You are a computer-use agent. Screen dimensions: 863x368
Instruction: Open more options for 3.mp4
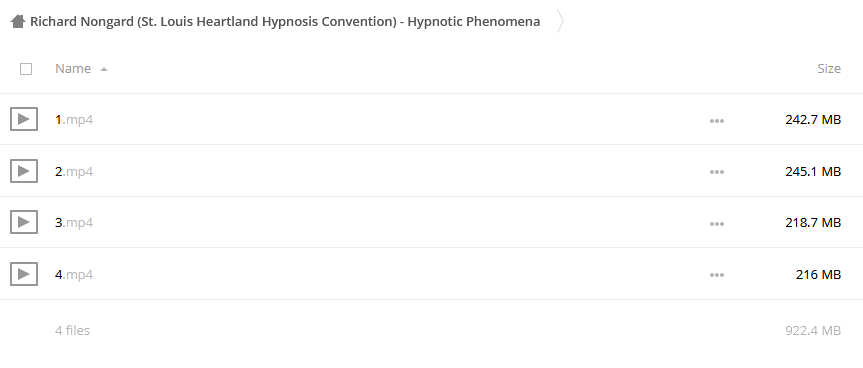(717, 223)
